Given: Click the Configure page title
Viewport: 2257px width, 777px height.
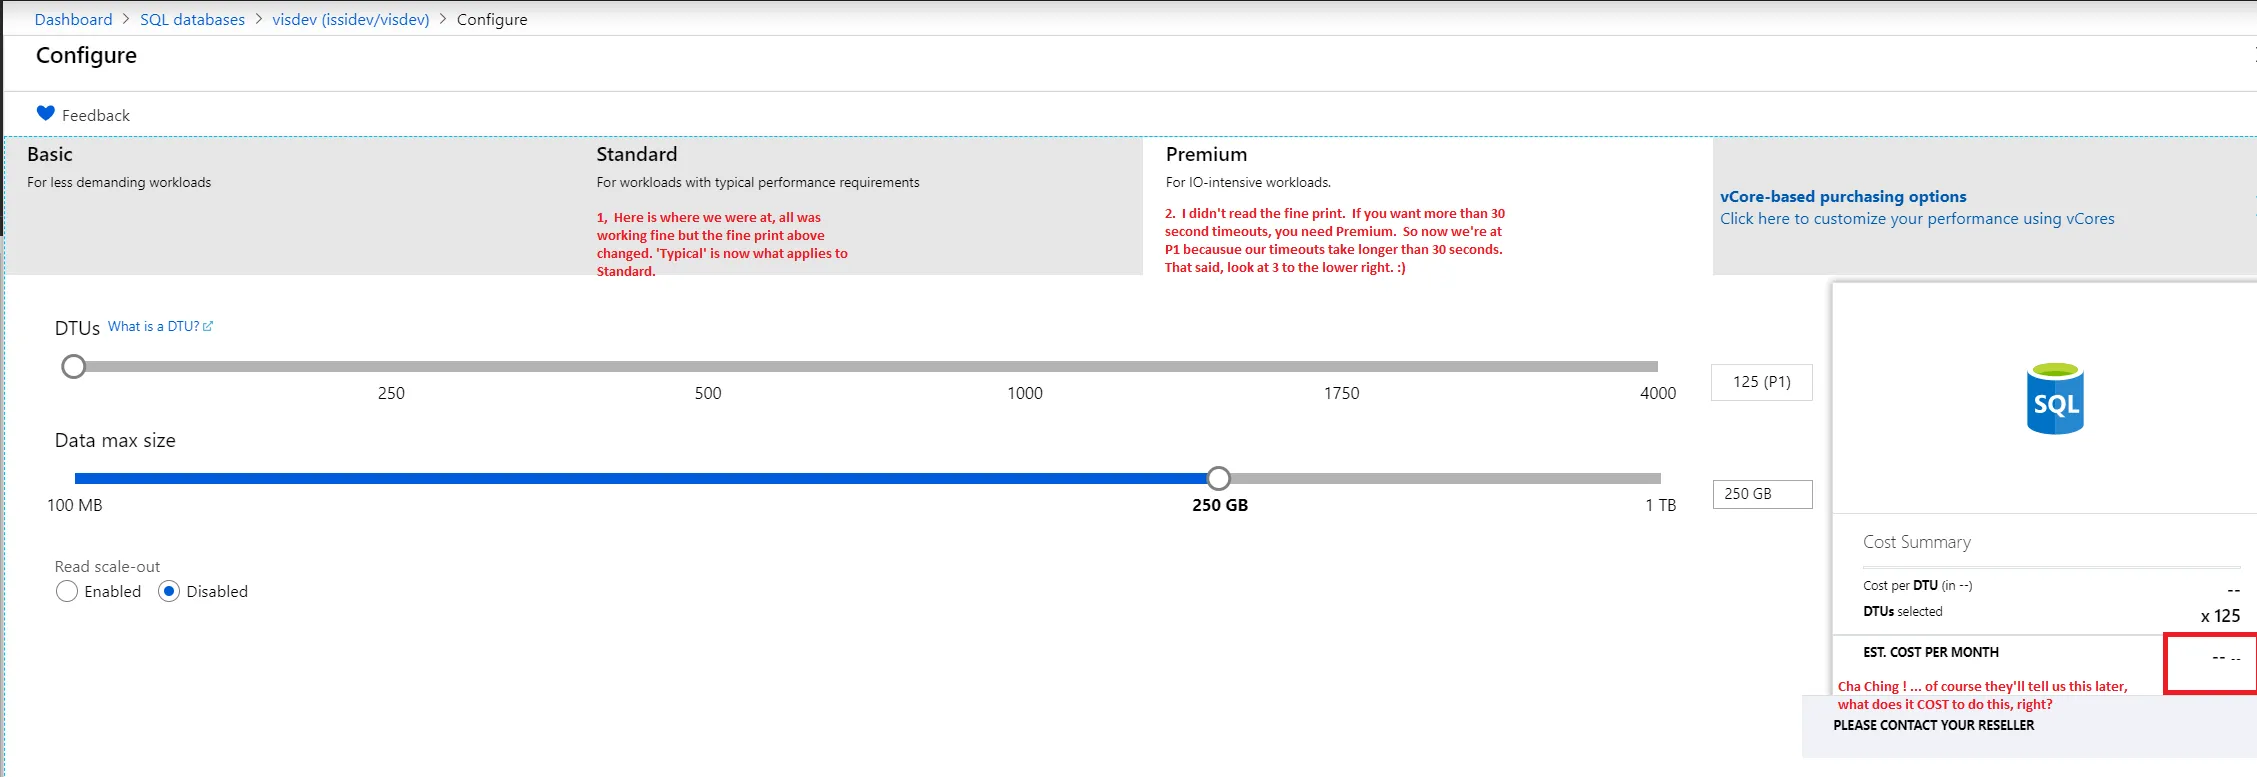Looking at the screenshot, I should [x=86, y=55].
